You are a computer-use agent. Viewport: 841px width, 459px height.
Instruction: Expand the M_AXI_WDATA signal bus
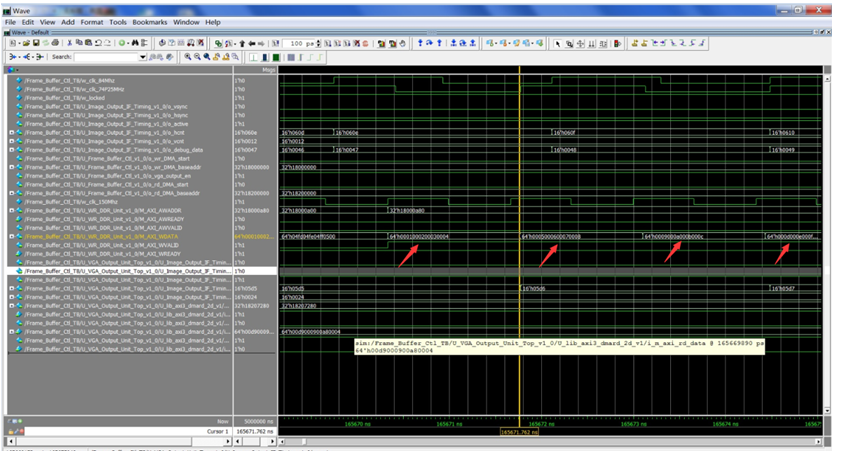tap(11, 236)
